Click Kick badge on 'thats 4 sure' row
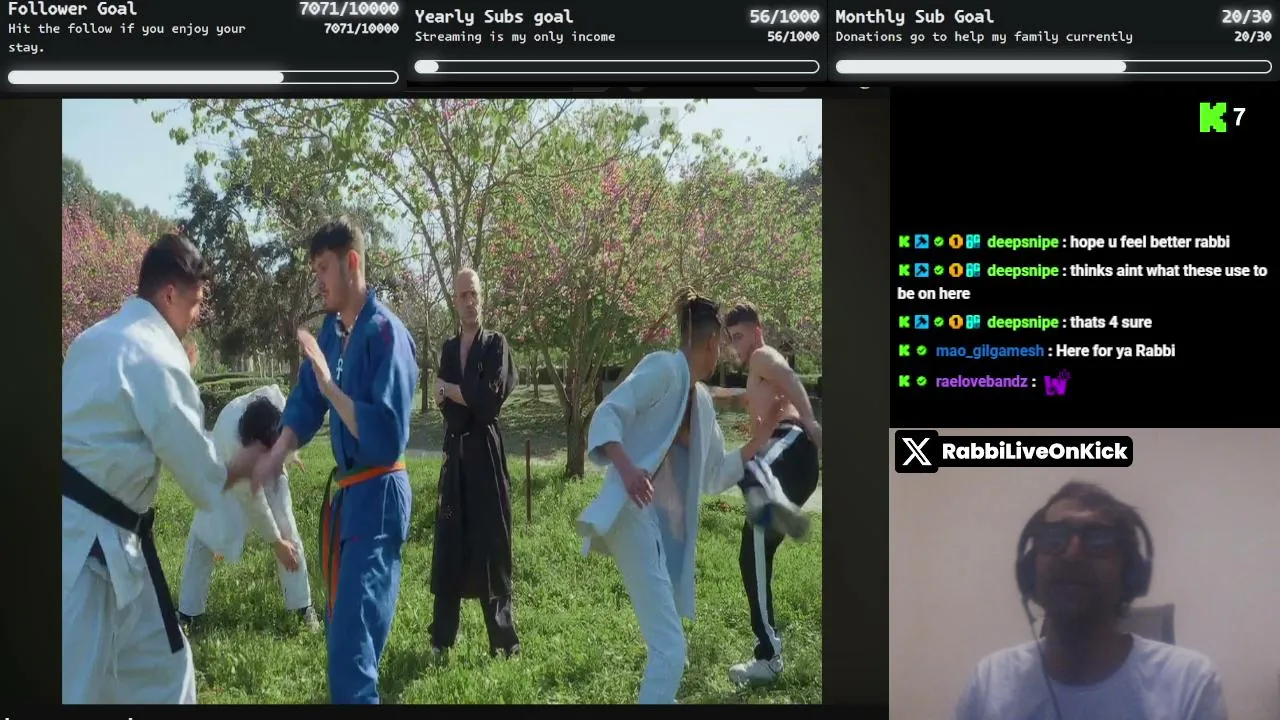Viewport: 1280px width, 720px height. [904, 322]
